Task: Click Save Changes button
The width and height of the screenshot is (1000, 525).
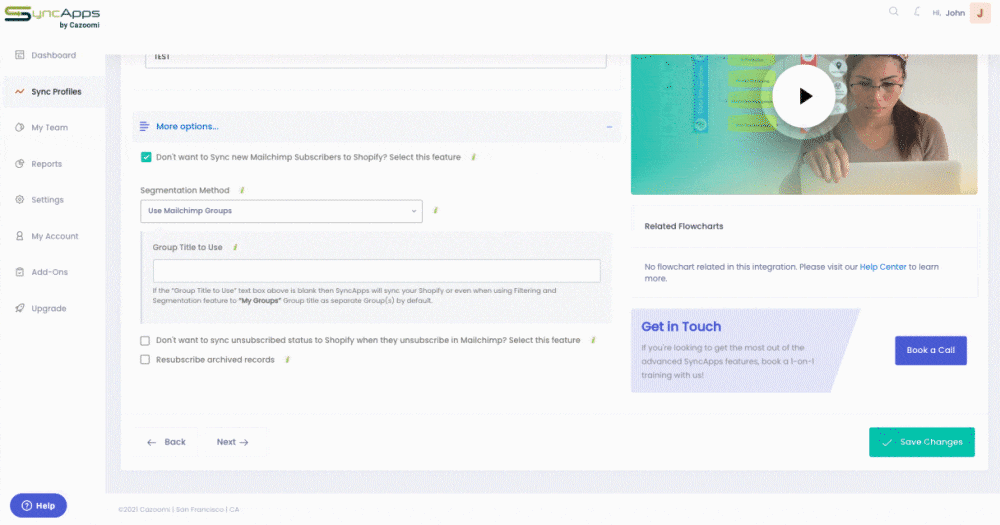Action: point(922,442)
